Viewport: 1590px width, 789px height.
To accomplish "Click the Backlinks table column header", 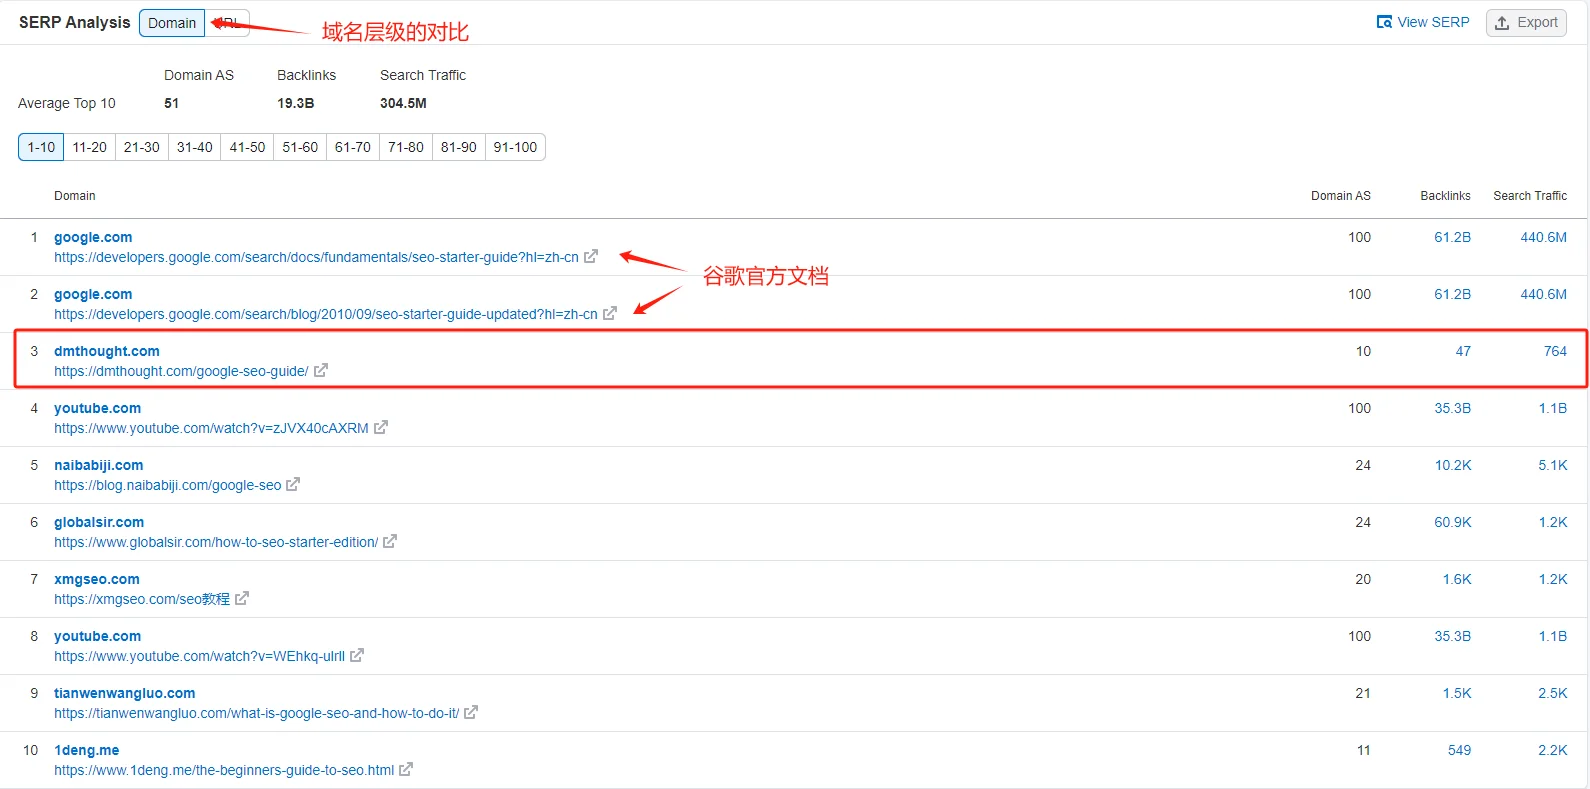I will 1445,196.
